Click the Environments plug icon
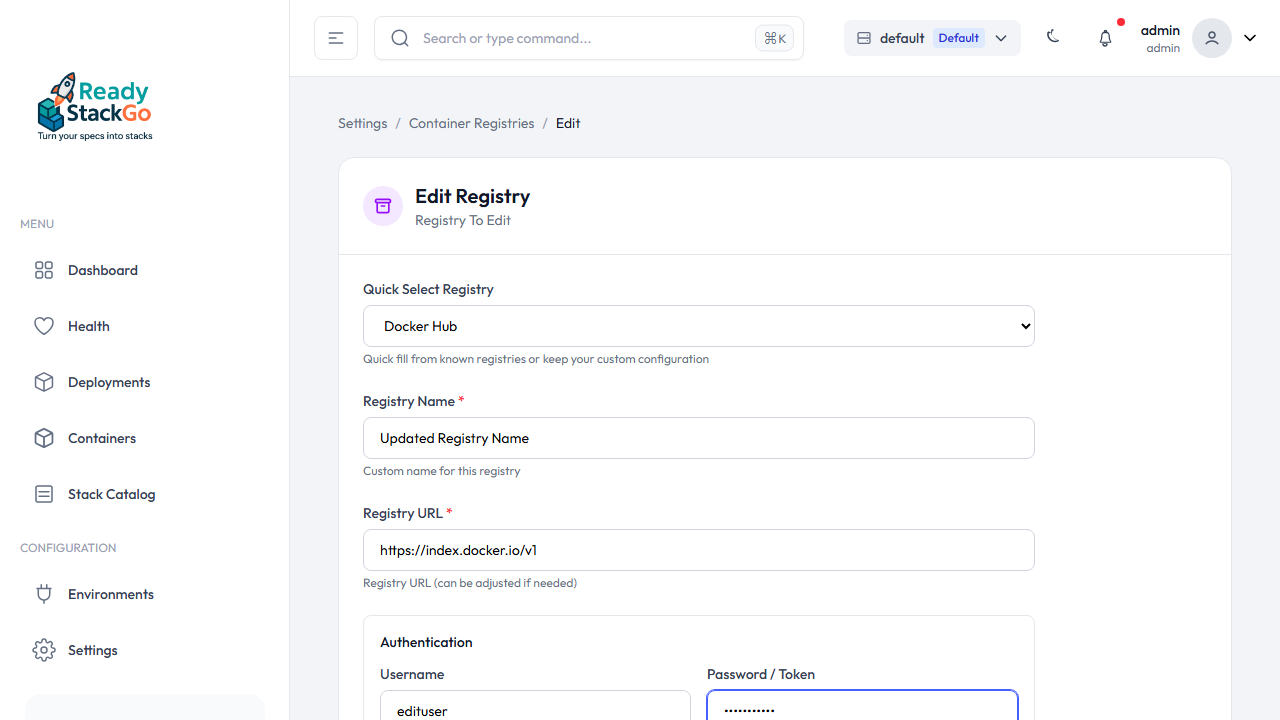This screenshot has height=720, width=1280. [44, 594]
